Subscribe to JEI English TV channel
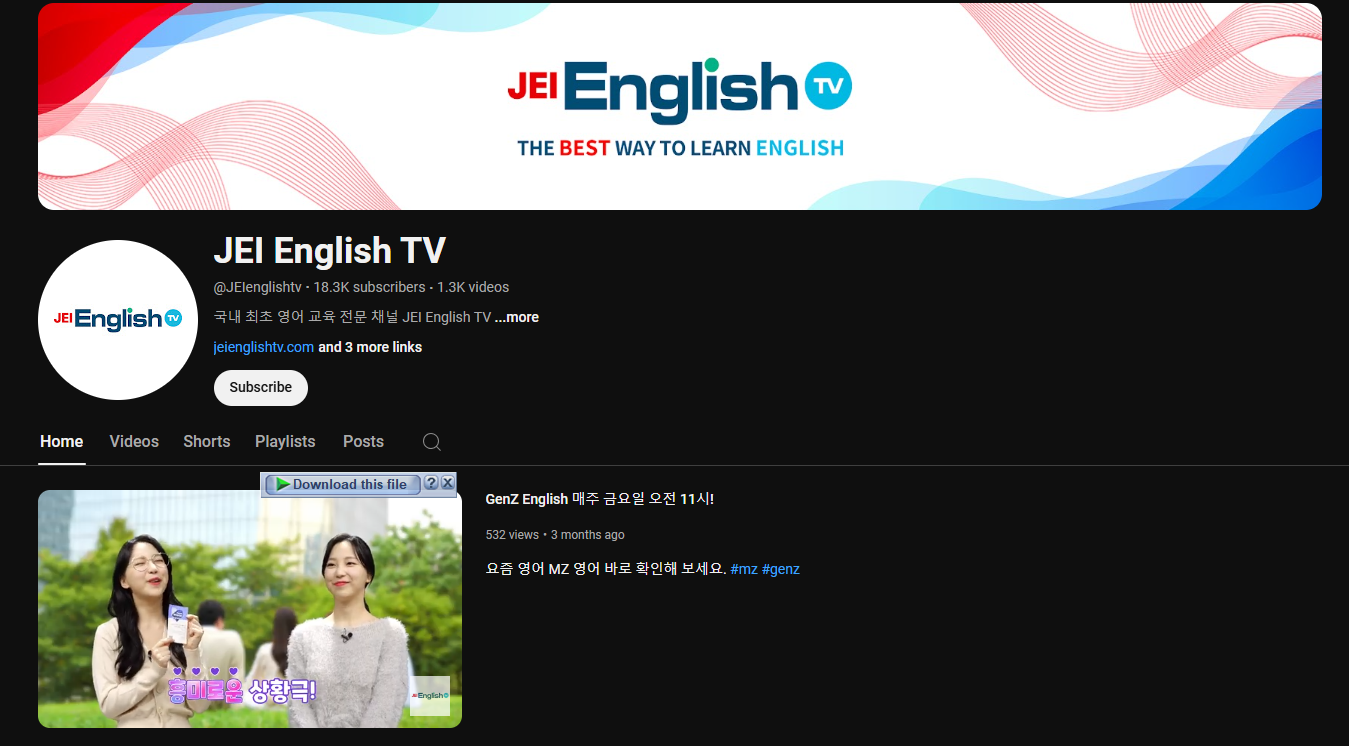Viewport: 1349px width, 746px height. click(x=261, y=387)
